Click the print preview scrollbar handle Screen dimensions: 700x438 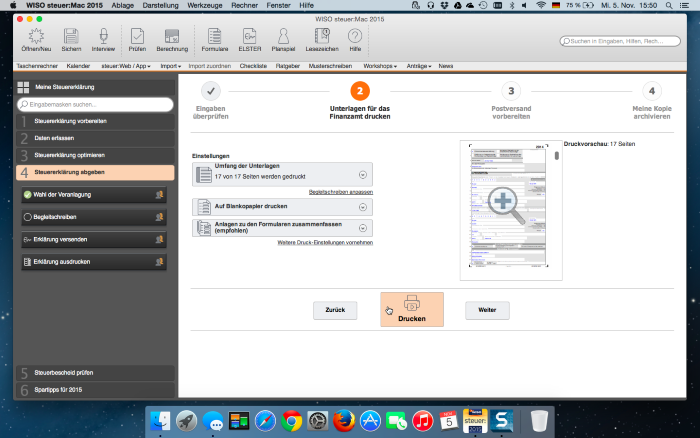tap(557, 156)
